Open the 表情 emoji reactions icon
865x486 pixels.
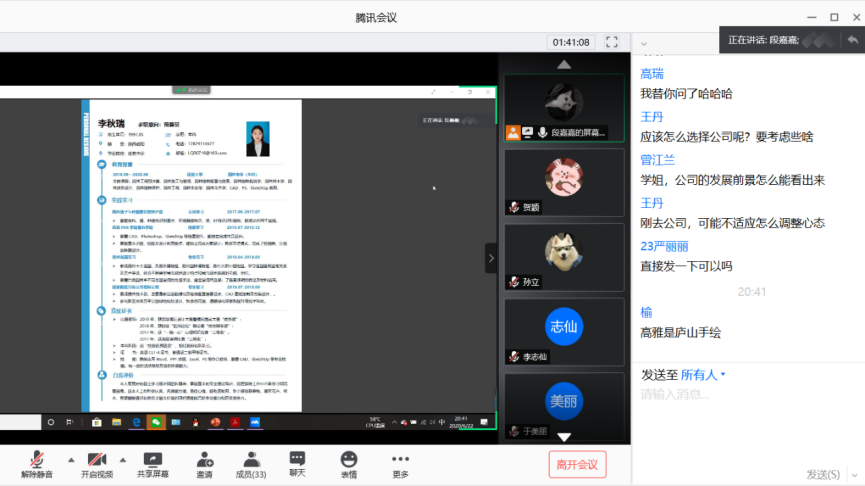[x=348, y=464]
